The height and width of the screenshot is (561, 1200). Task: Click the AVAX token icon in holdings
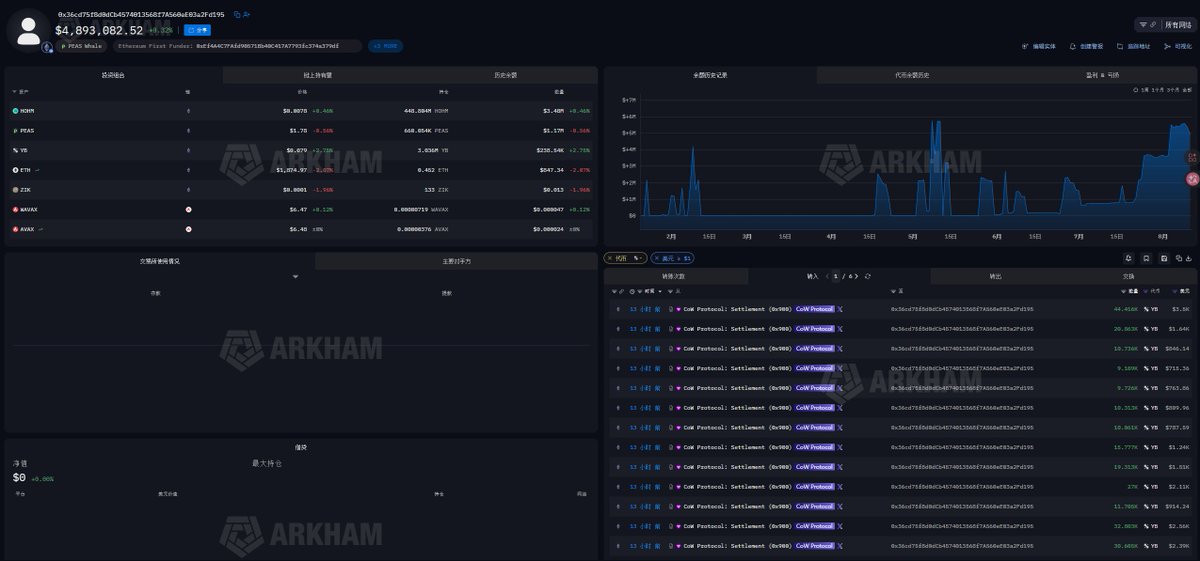pos(15,229)
